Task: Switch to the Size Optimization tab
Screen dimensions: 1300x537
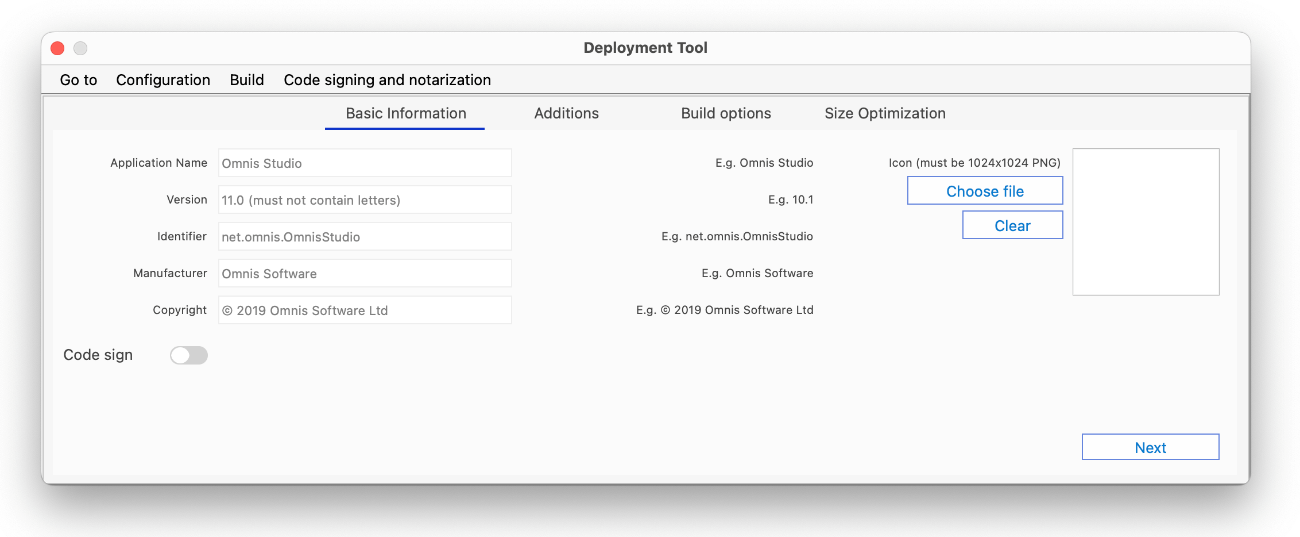Action: point(885,114)
